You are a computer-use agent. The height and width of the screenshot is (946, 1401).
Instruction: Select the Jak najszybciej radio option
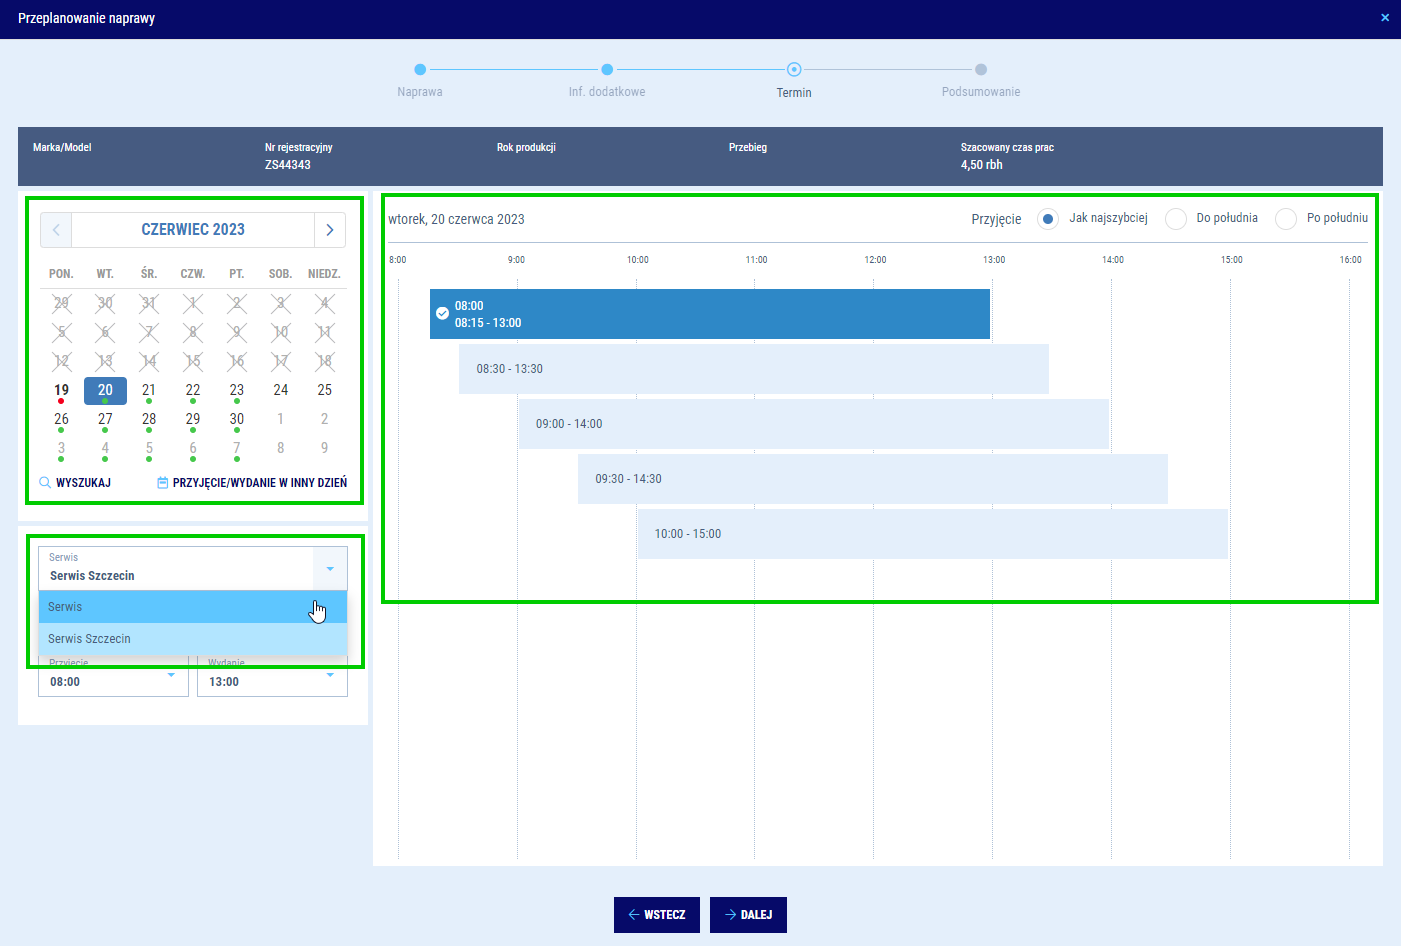pyautogui.click(x=1047, y=219)
